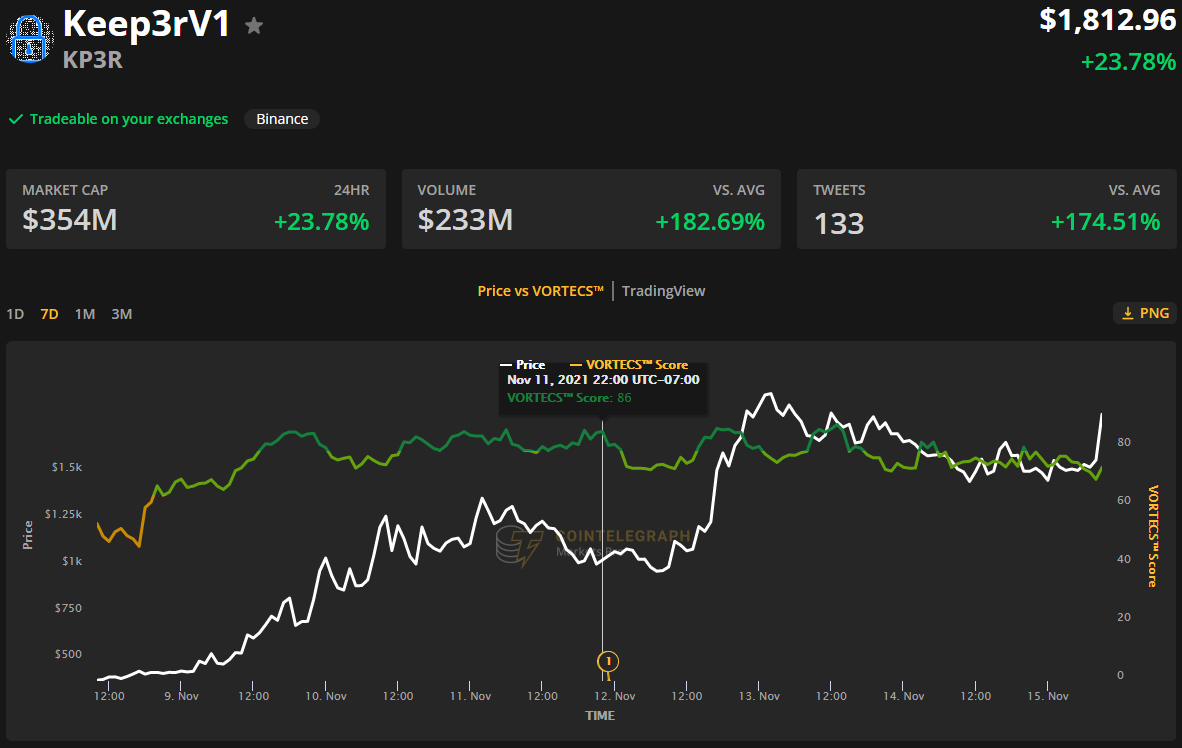
Task: Open the Price vs VORTECS tab
Action: pos(540,291)
